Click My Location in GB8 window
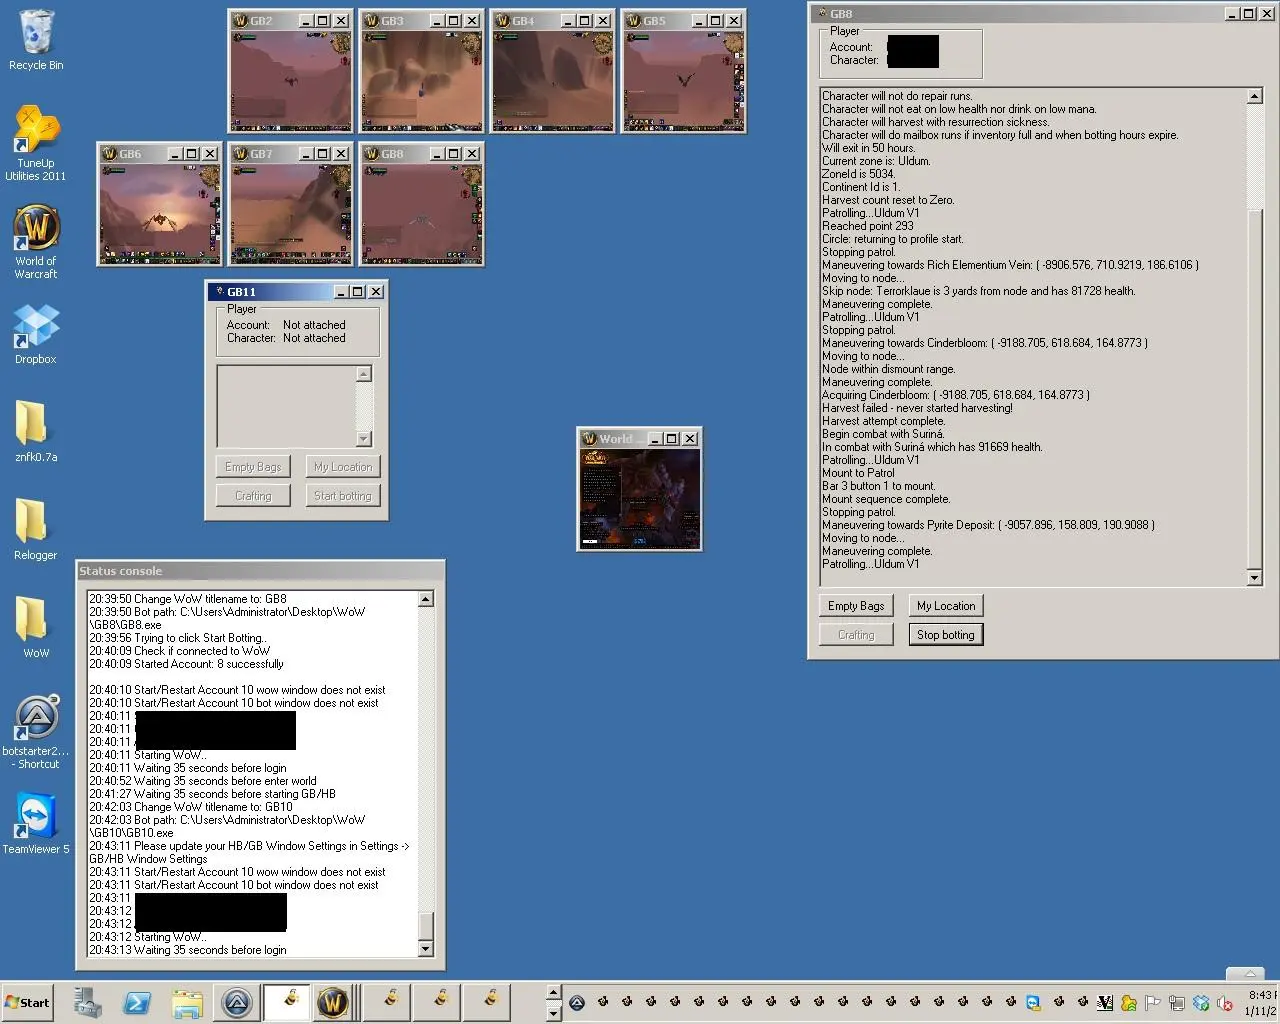 pyautogui.click(x=945, y=606)
